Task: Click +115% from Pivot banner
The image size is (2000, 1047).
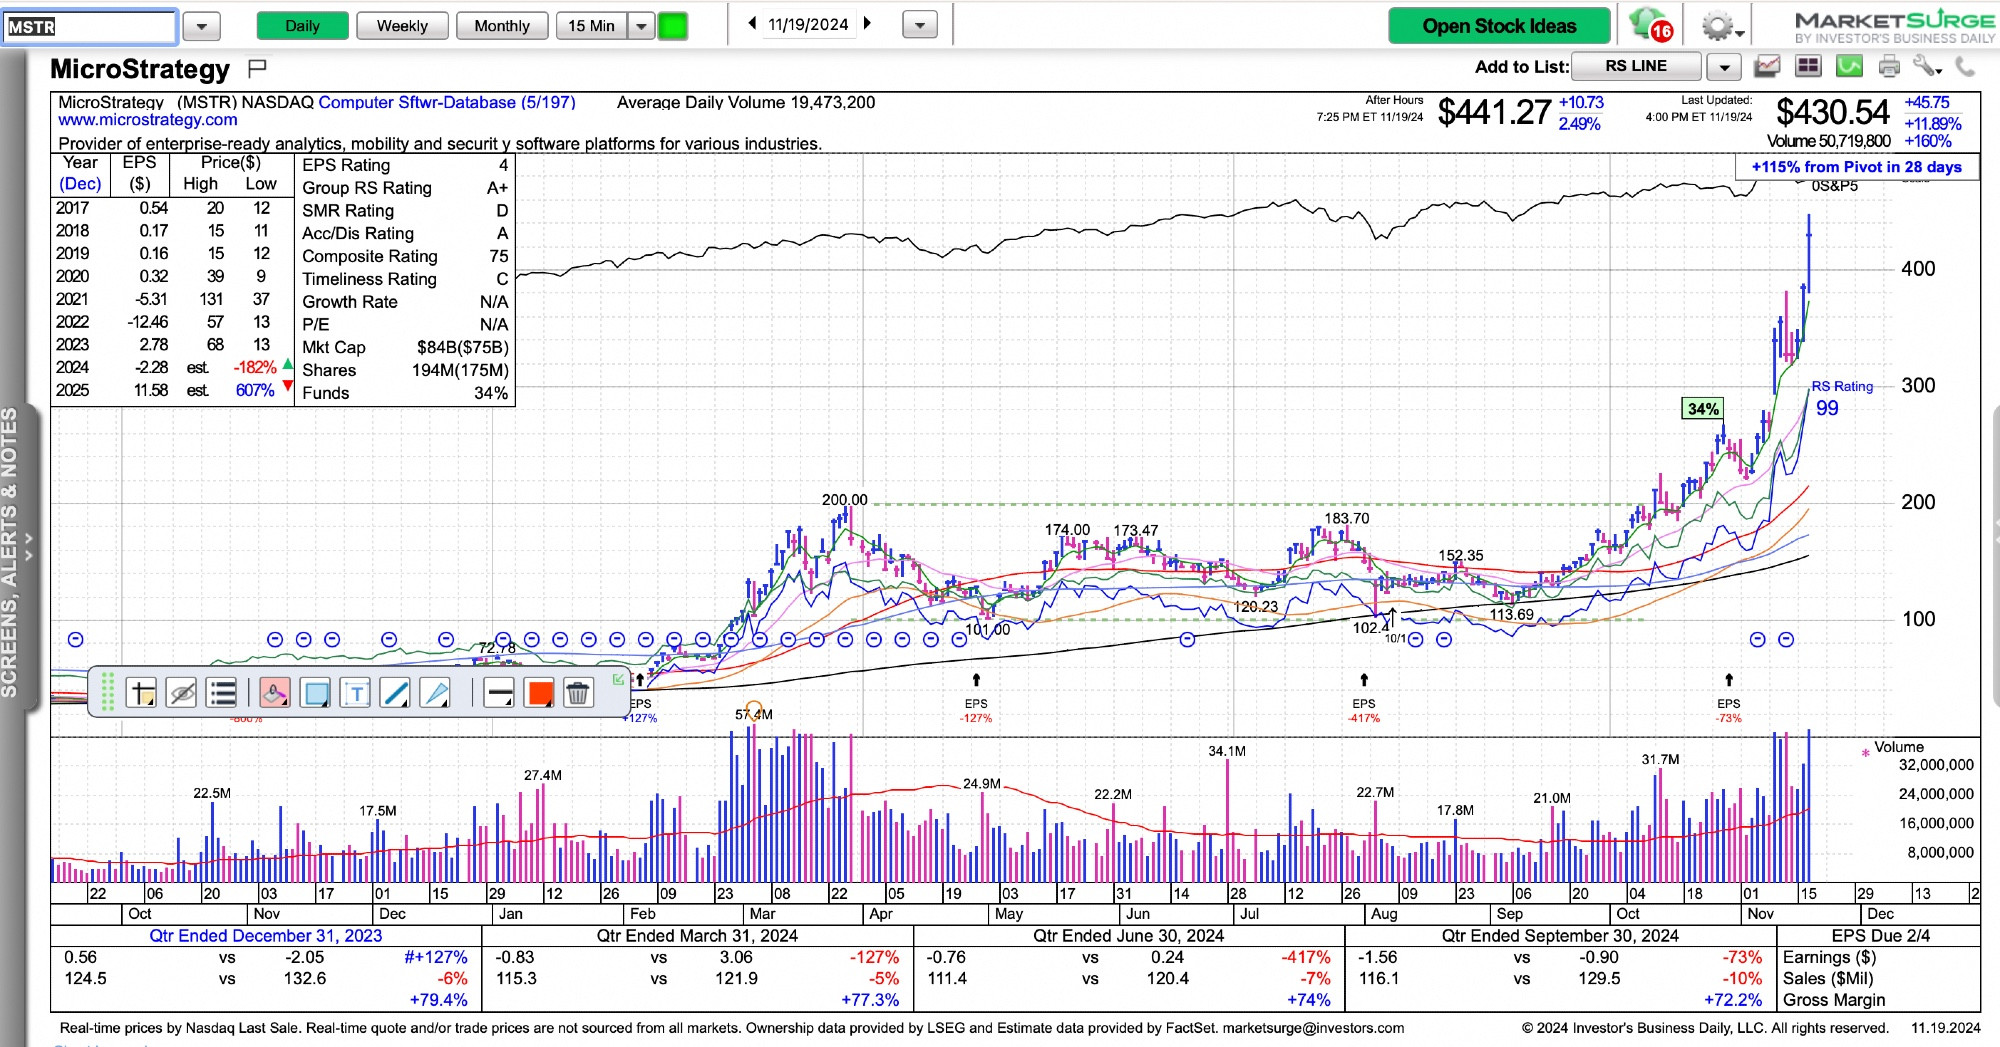Action: point(1857,167)
